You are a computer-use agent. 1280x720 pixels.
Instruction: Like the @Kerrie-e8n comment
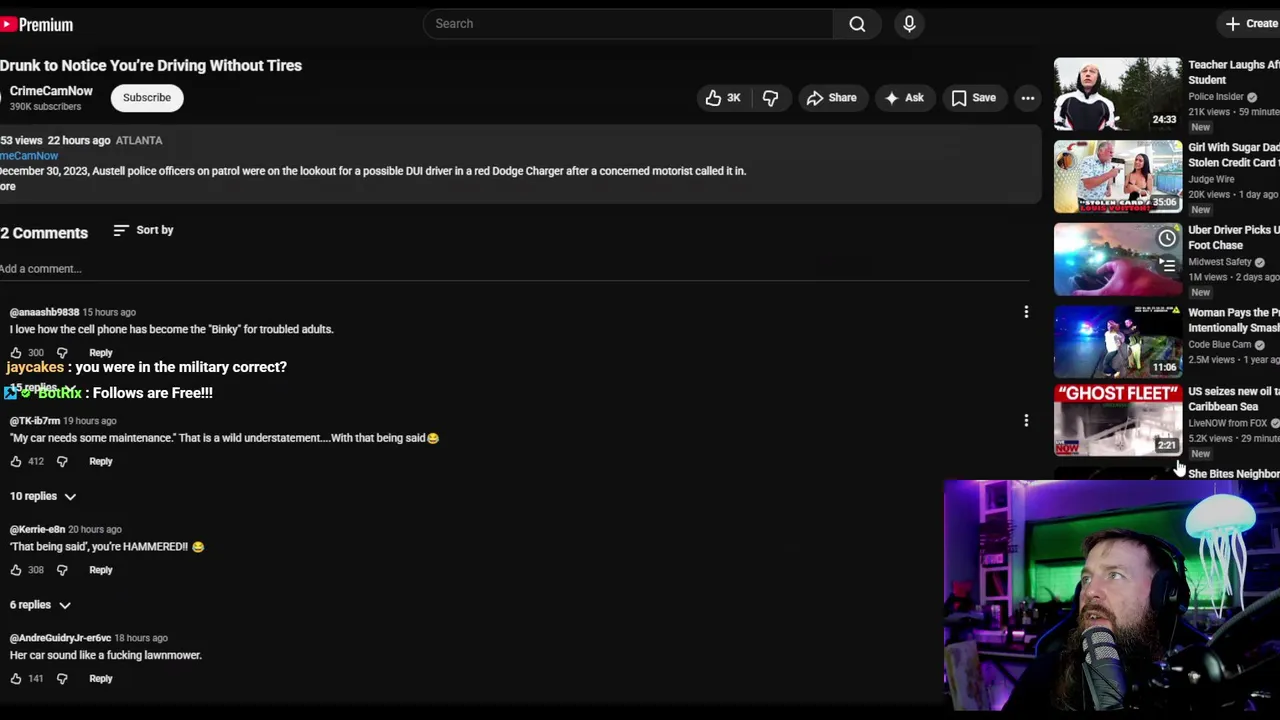click(x=16, y=570)
